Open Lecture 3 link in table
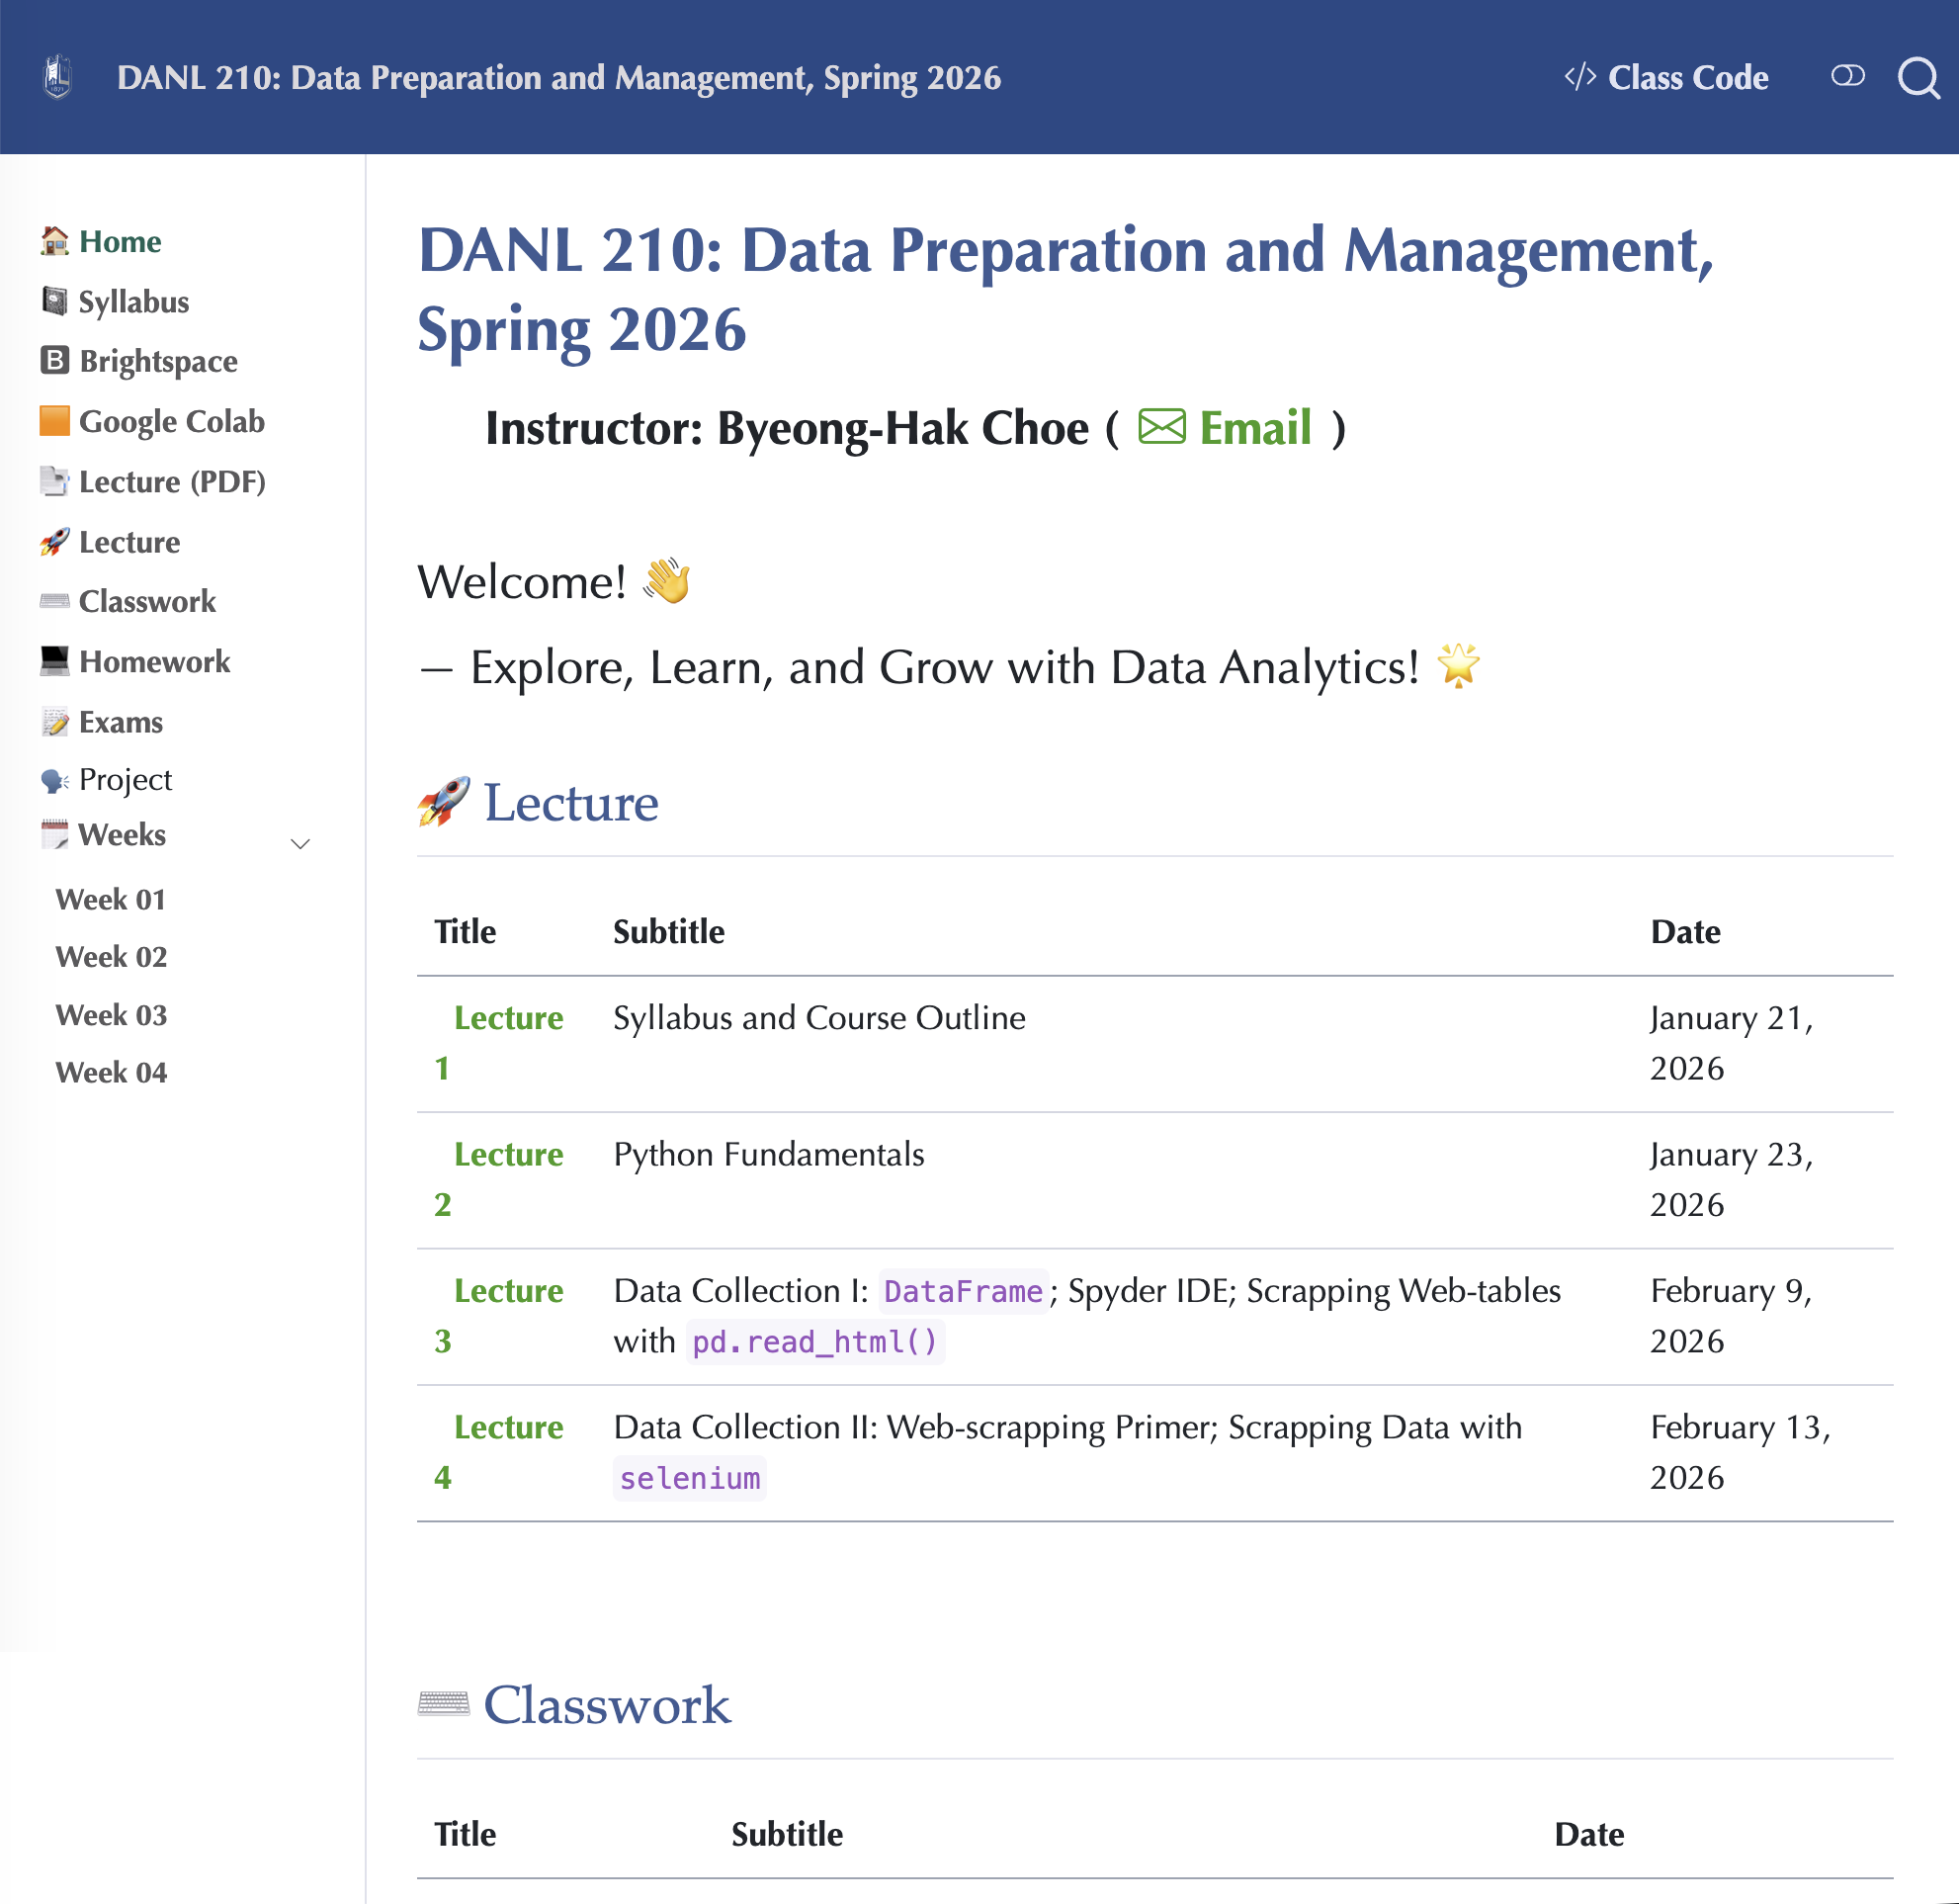This screenshot has width=1959, height=1904. (x=508, y=1291)
